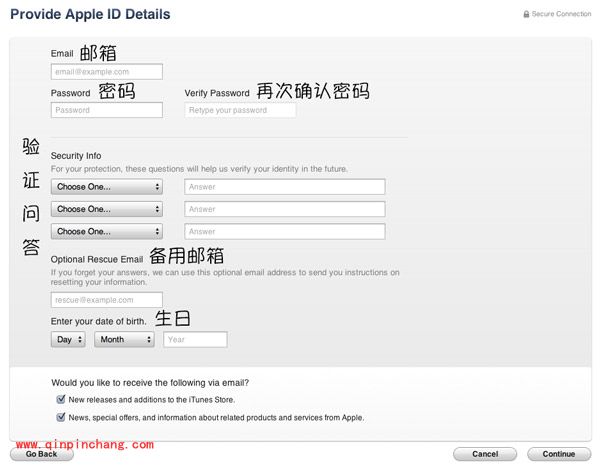This screenshot has height=466, width=600.
Task: Click the third security Answer field
Action: coord(285,231)
